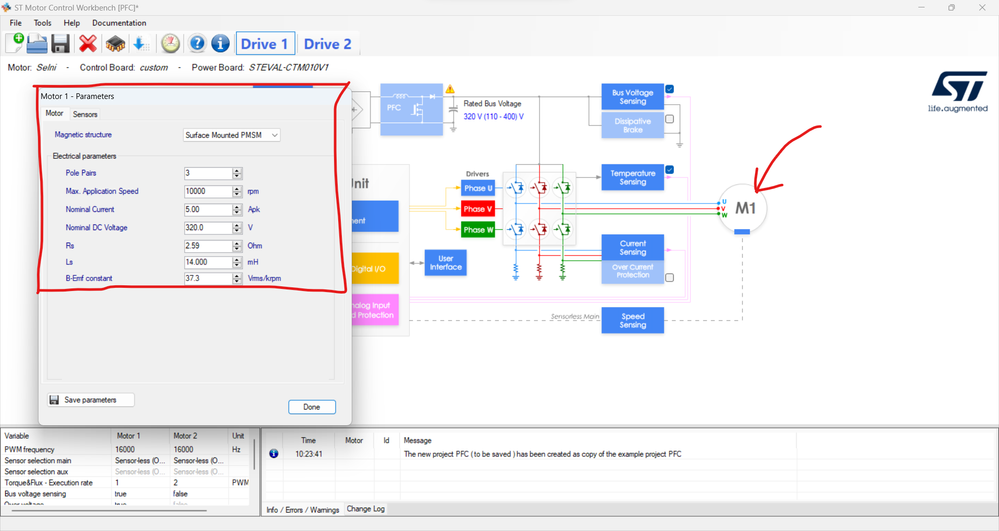Image resolution: width=999 pixels, height=531 pixels.
Task: Open the gauge monitor icon
Action: (170, 43)
